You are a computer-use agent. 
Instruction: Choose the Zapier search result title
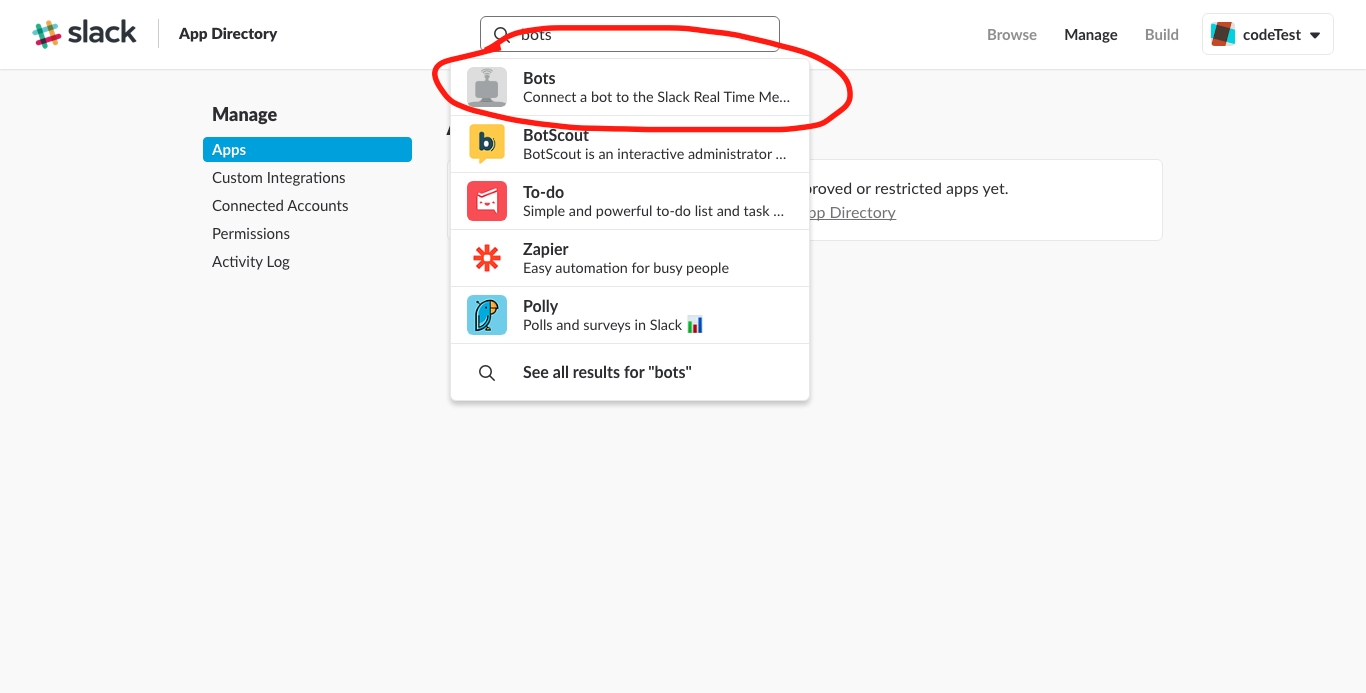(546, 249)
